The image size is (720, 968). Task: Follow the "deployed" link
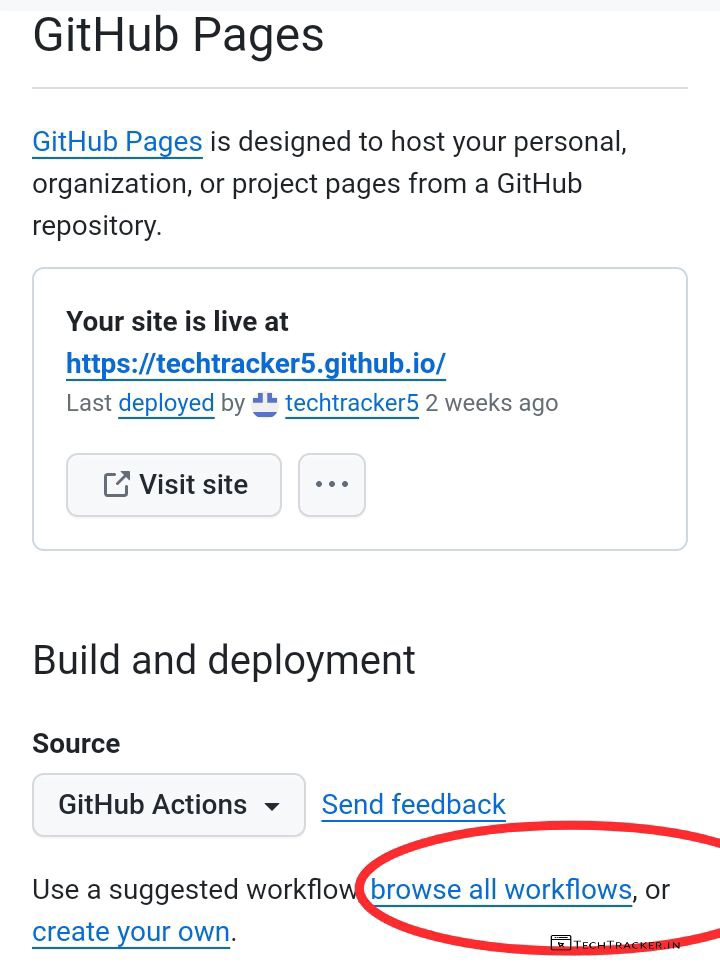166,404
